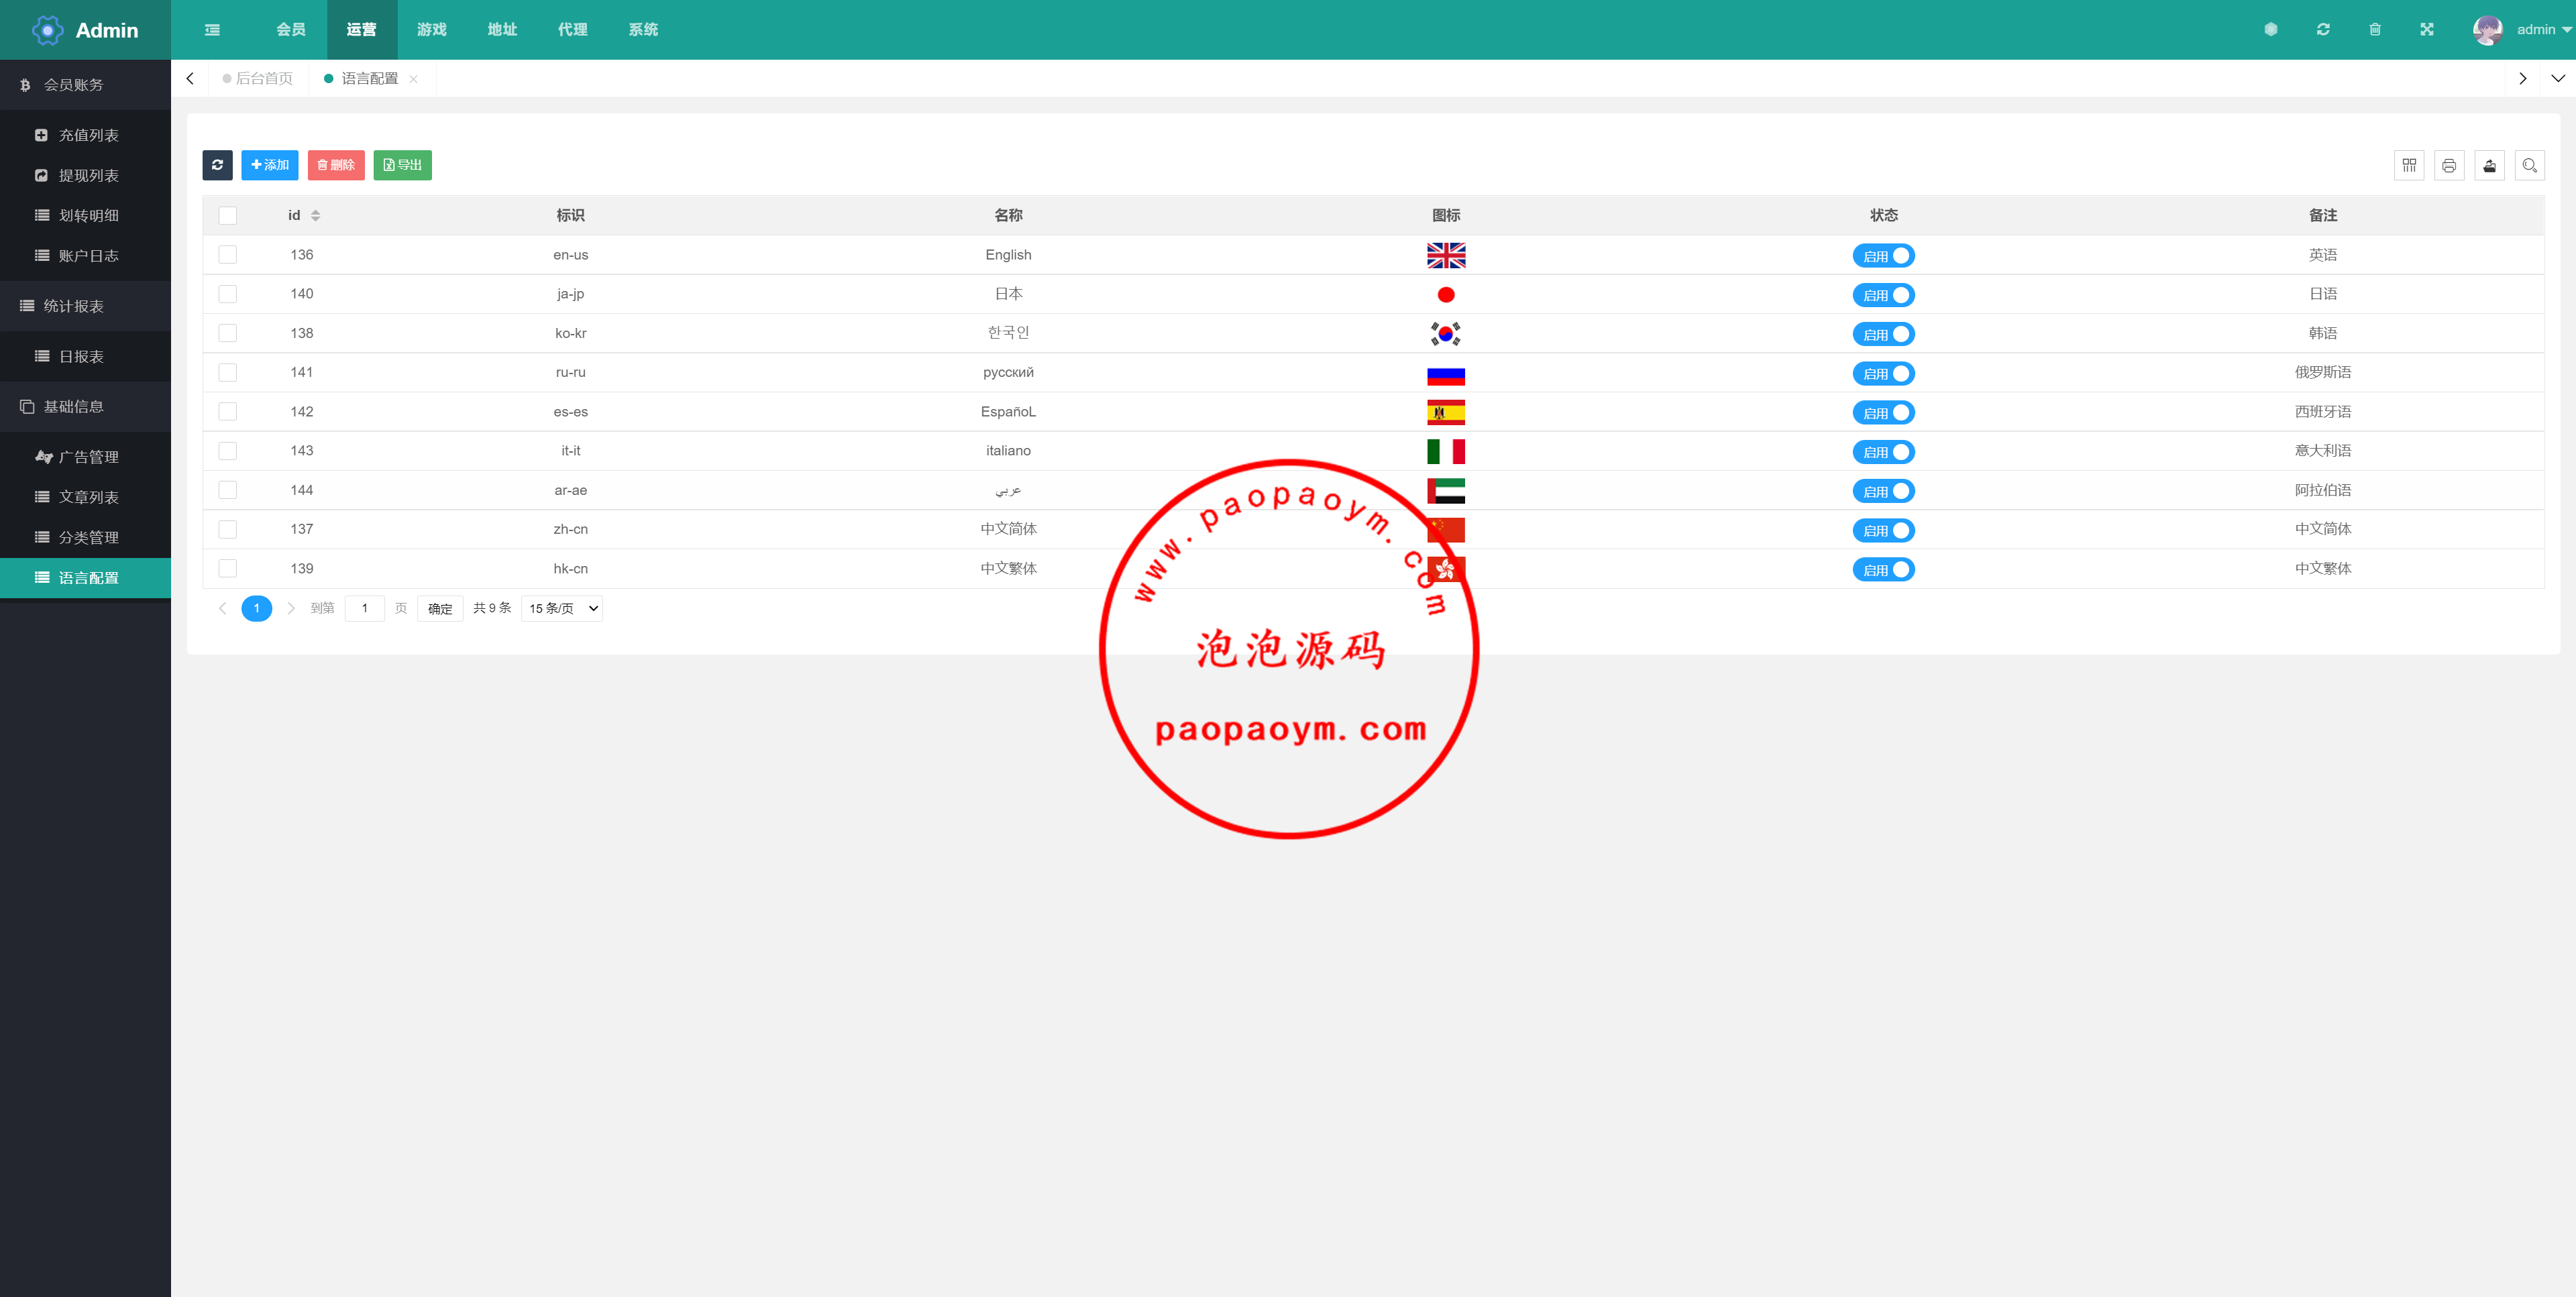Screen dimensions: 2576x1297
Task: Click the table search magnifier icon
Action: [x=2529, y=165]
